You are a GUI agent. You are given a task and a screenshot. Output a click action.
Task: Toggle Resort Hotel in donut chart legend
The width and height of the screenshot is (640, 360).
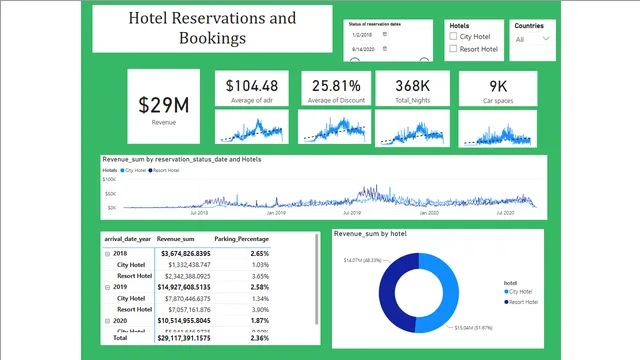(x=521, y=302)
